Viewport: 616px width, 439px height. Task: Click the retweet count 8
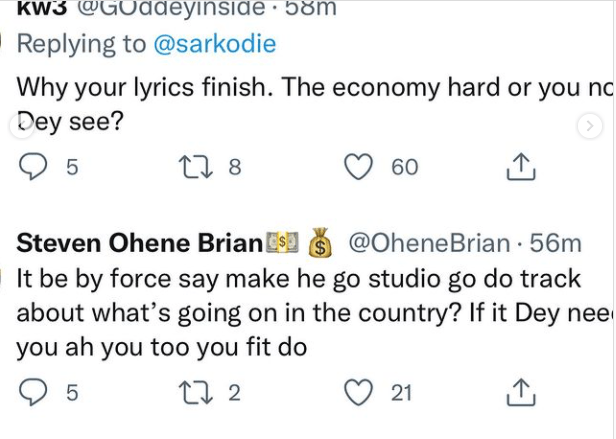[235, 168]
